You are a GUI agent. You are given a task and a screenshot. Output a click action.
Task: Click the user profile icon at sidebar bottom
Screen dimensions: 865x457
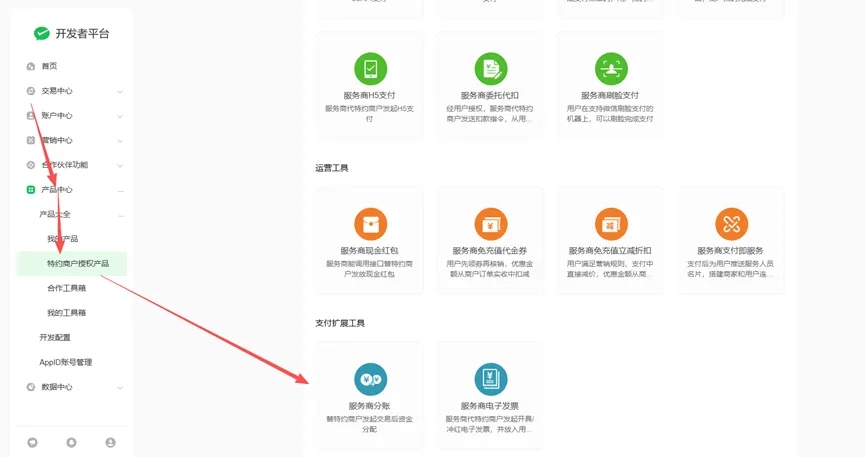(x=110, y=442)
